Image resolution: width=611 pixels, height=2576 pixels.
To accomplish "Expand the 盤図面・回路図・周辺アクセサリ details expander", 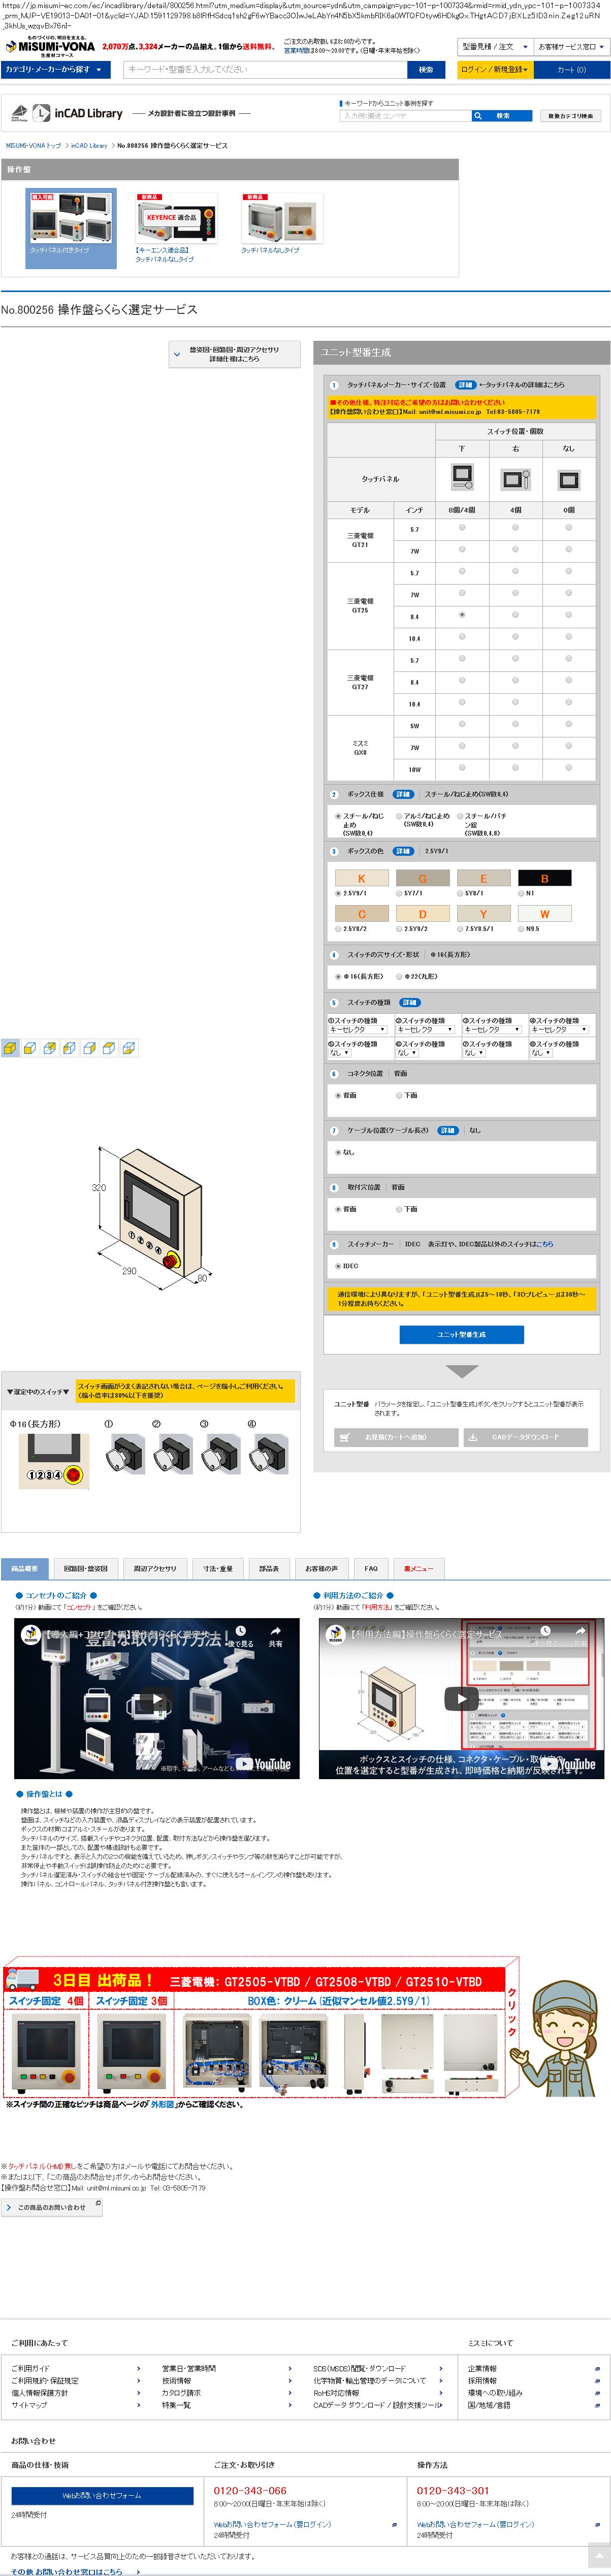I will tap(235, 354).
